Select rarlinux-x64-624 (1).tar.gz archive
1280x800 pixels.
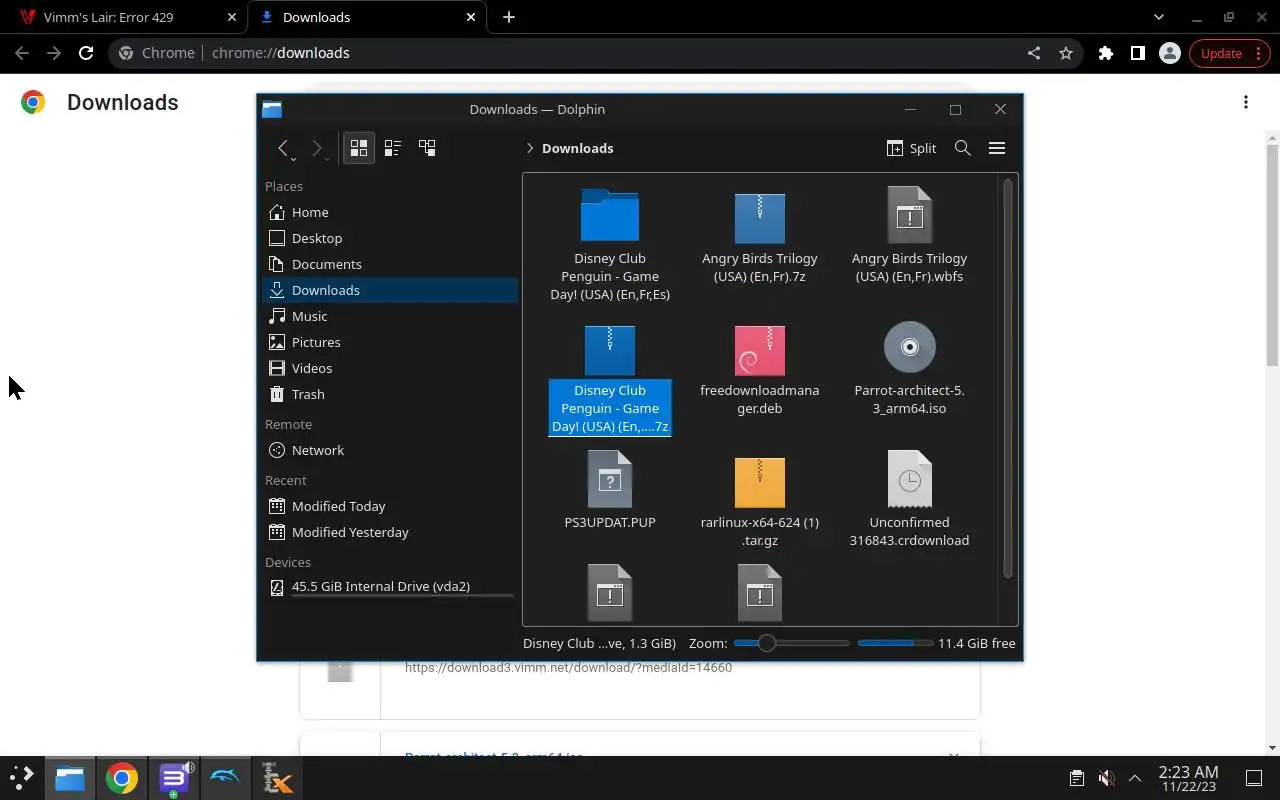click(x=759, y=482)
